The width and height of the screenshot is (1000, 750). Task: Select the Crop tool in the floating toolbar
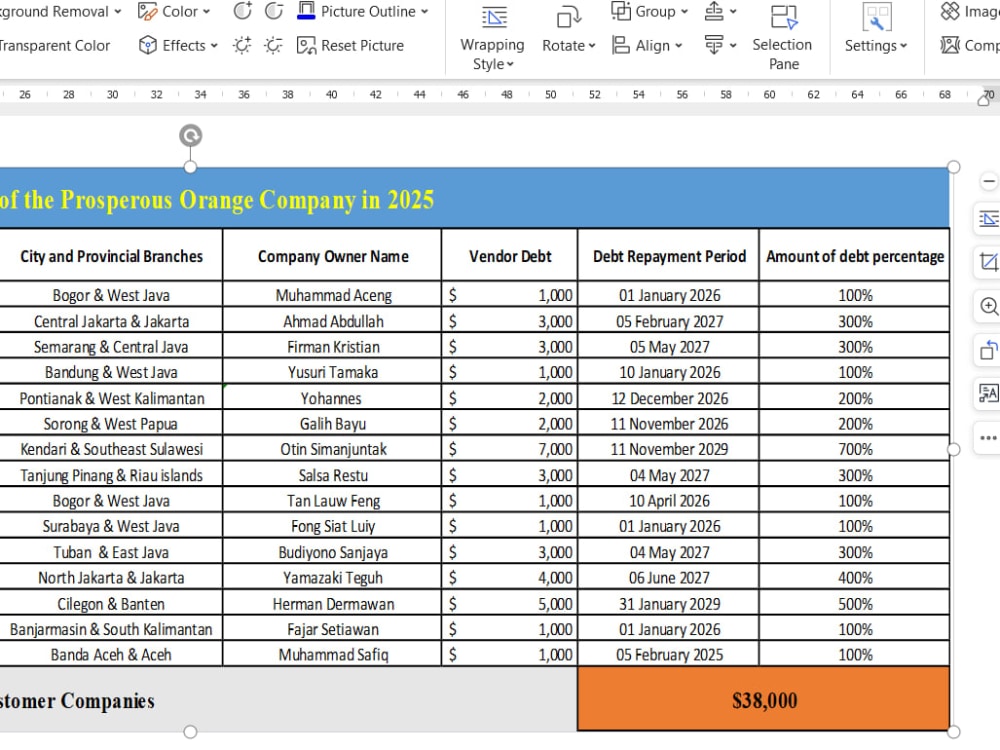(989, 262)
